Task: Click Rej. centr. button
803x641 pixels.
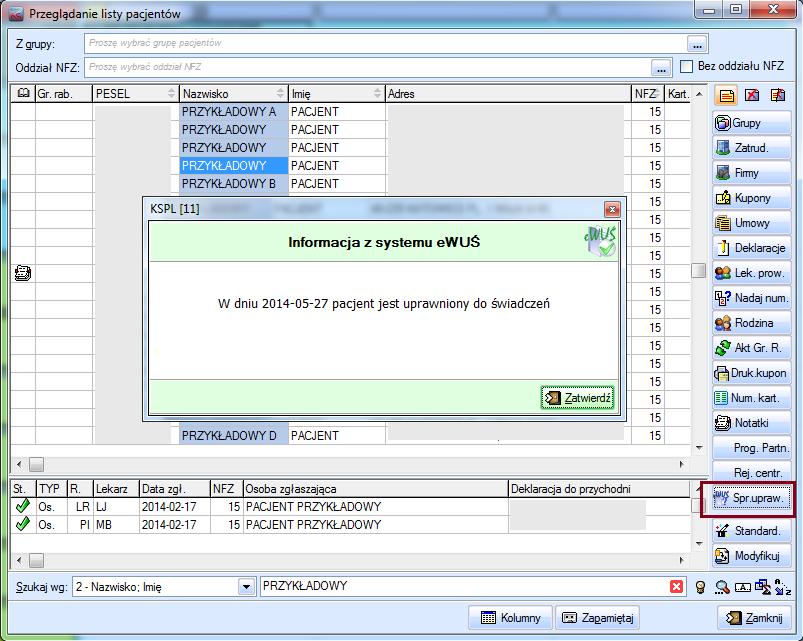Action: (x=751, y=472)
